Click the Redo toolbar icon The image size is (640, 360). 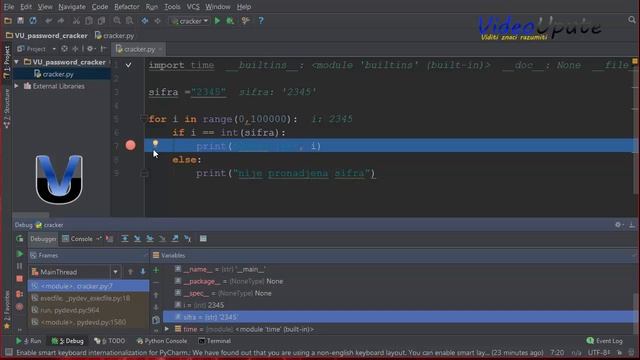pos(61,21)
